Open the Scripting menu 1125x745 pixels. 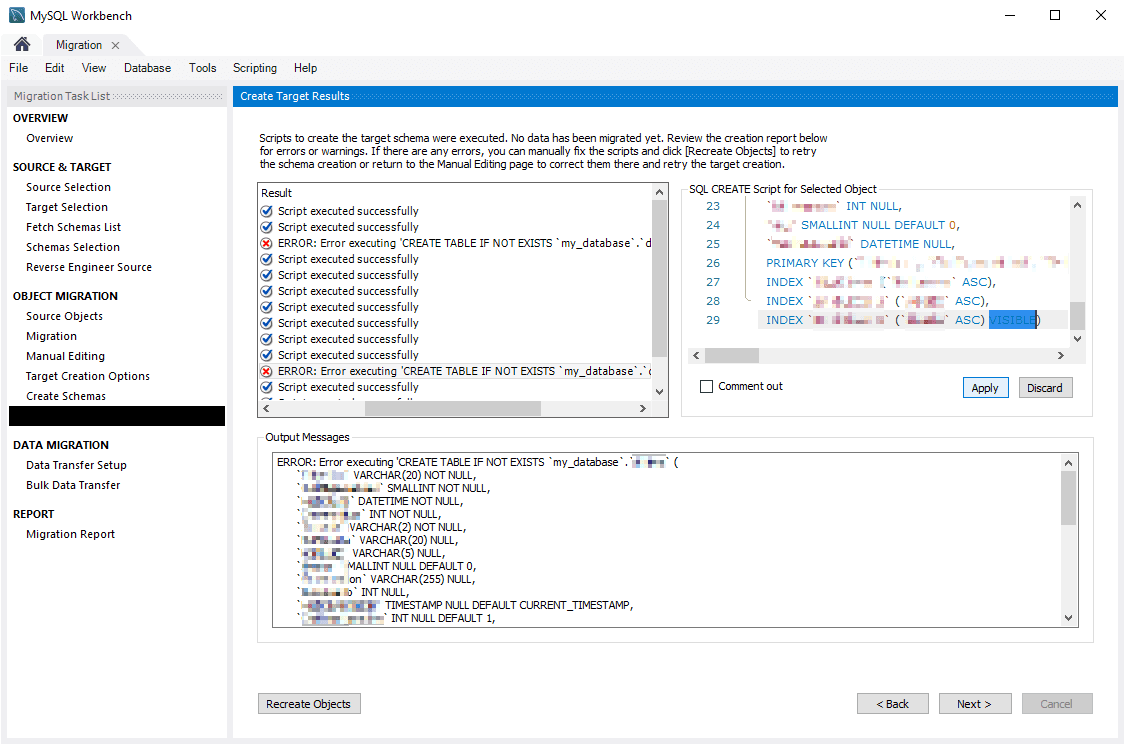[255, 67]
